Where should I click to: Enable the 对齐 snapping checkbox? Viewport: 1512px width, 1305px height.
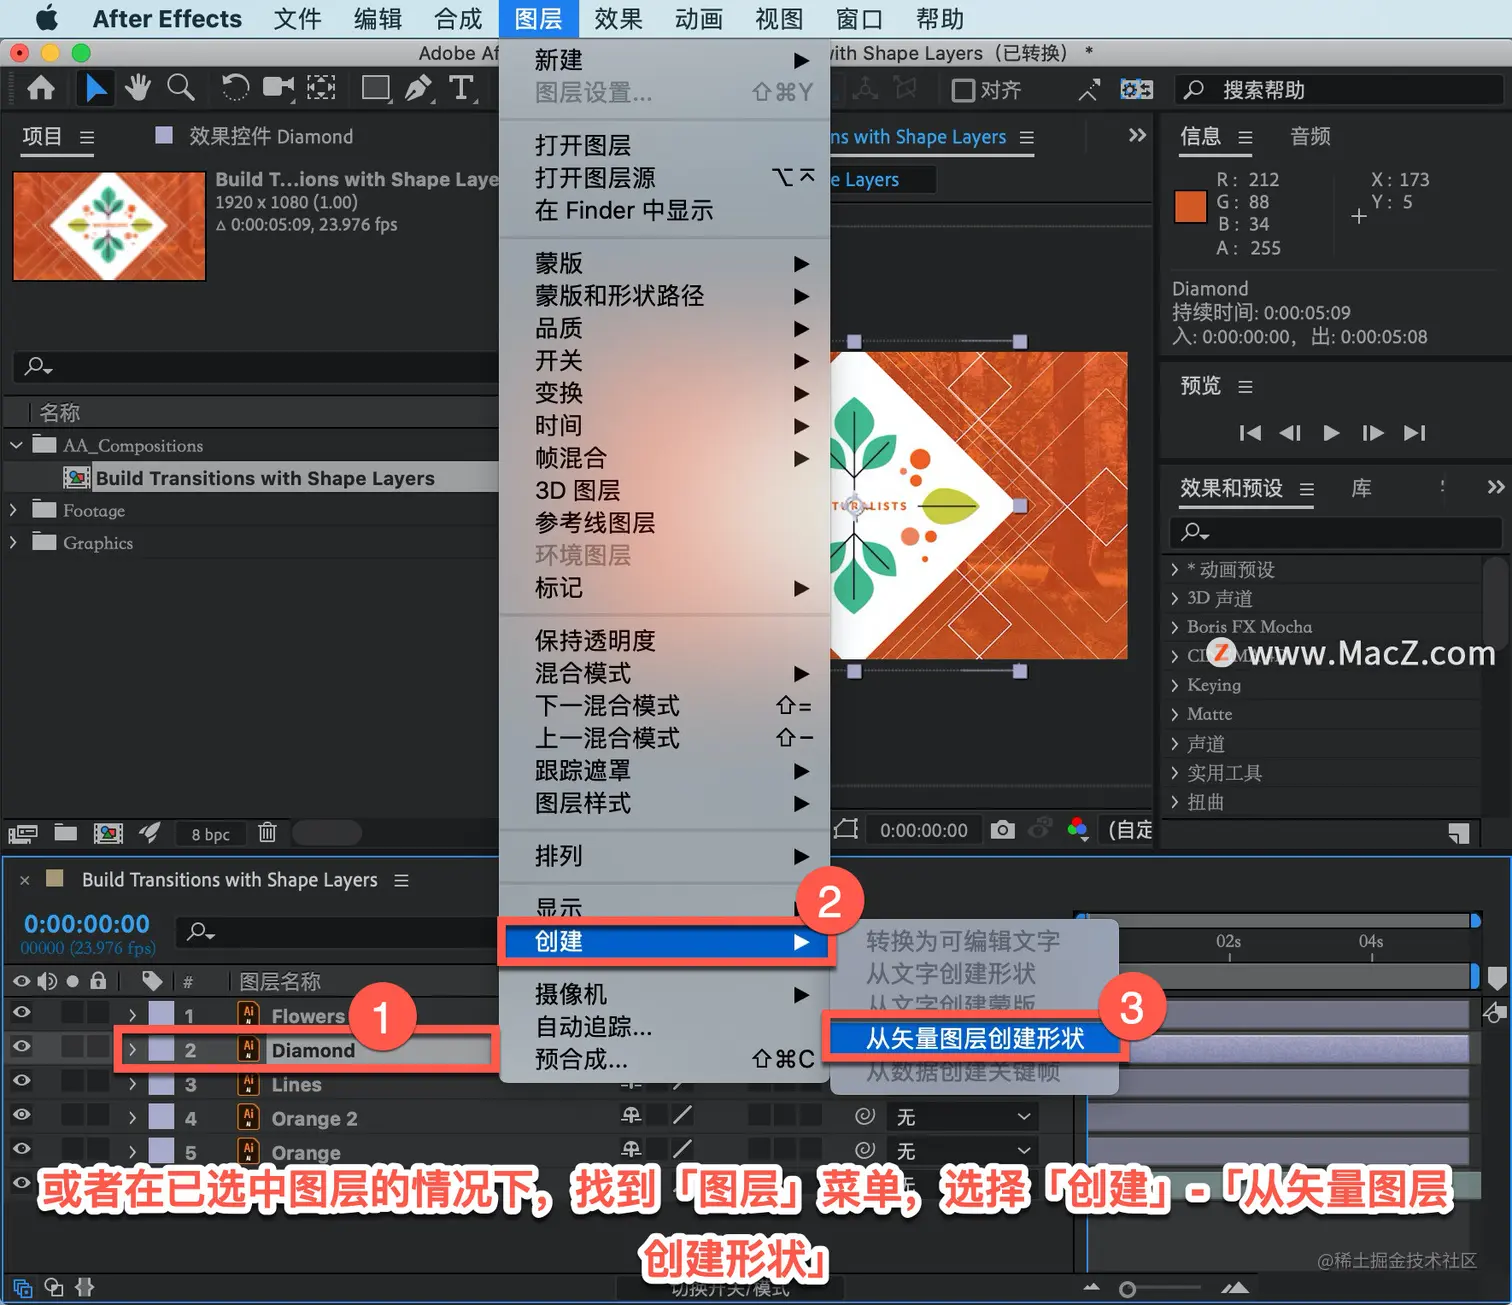click(x=963, y=91)
